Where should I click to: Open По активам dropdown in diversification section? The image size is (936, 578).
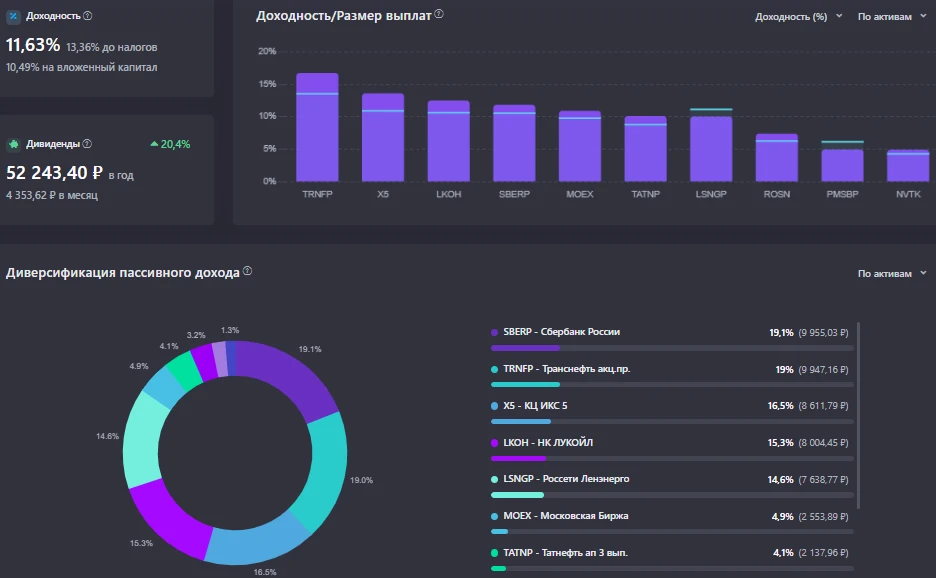tap(891, 273)
